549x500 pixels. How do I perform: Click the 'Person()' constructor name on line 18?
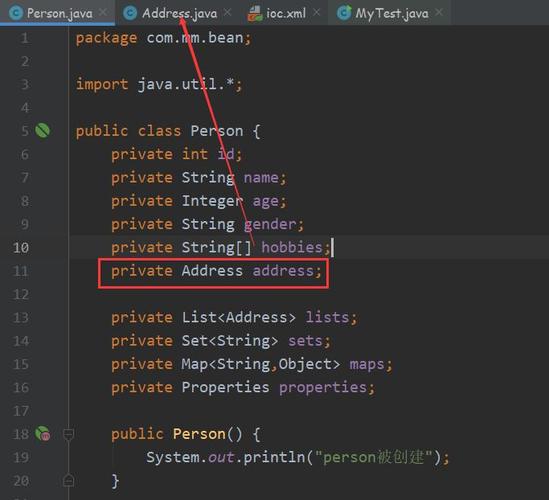click(x=199, y=434)
